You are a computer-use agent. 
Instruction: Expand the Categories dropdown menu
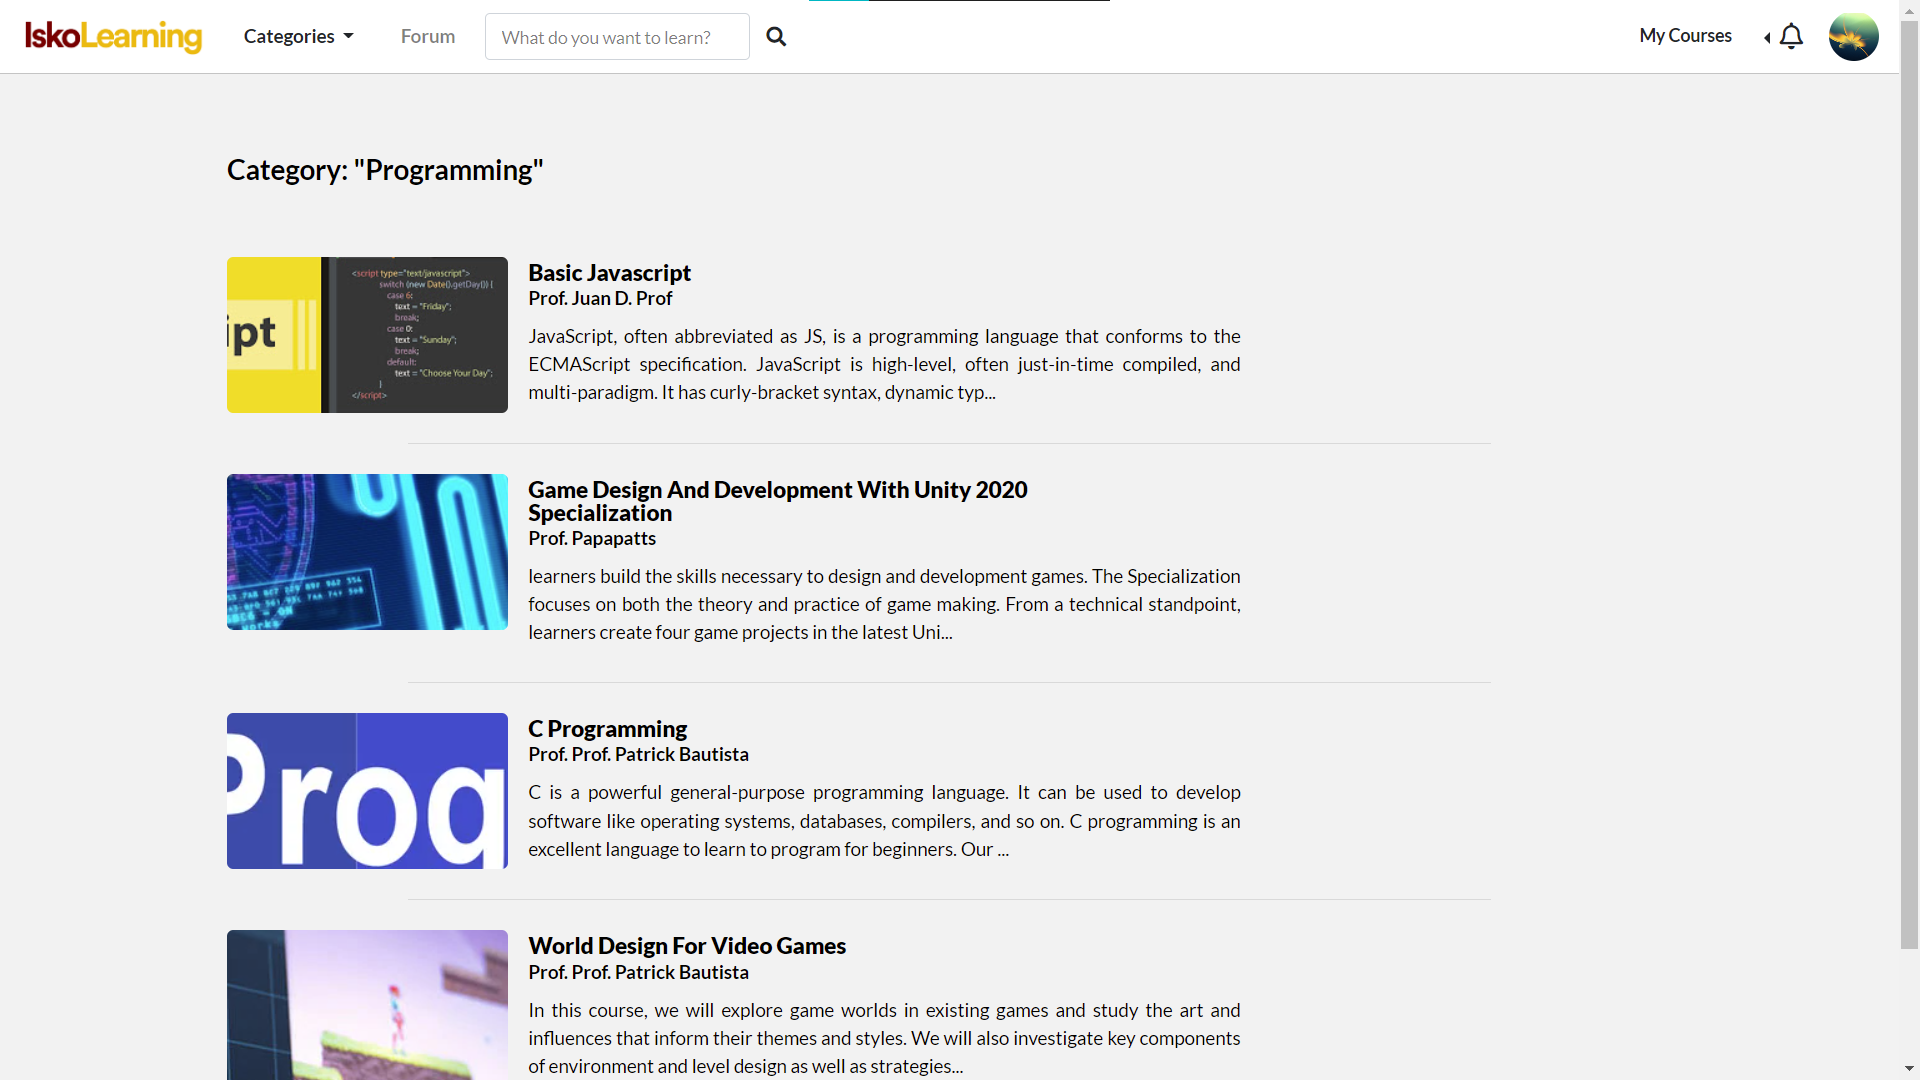tap(298, 36)
